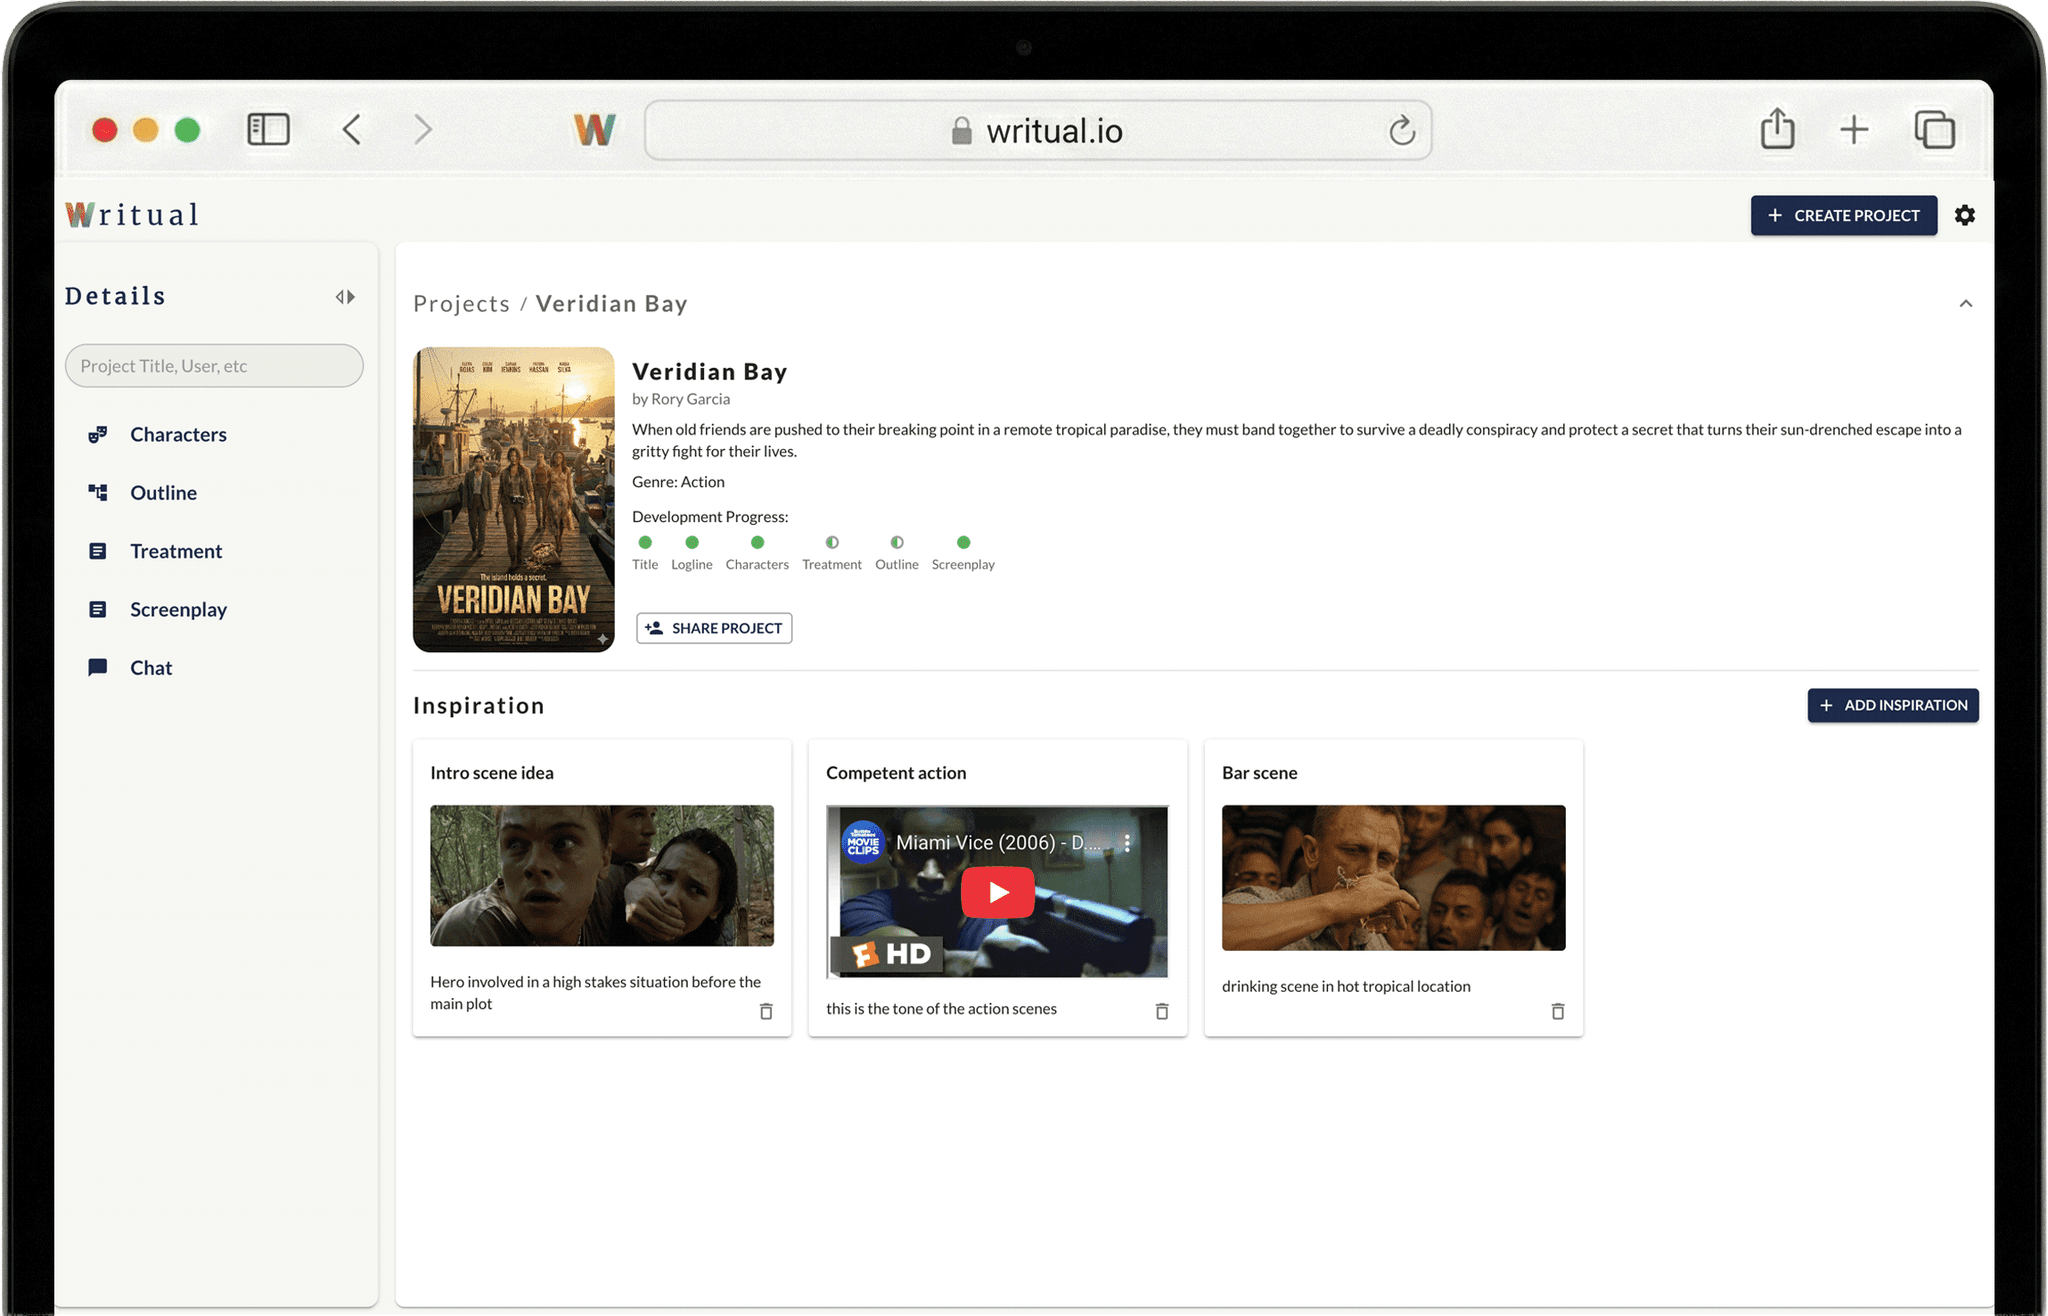This screenshot has height=1316, width=2048.
Task: Open the Miami Vice video options menu
Action: [1128, 843]
